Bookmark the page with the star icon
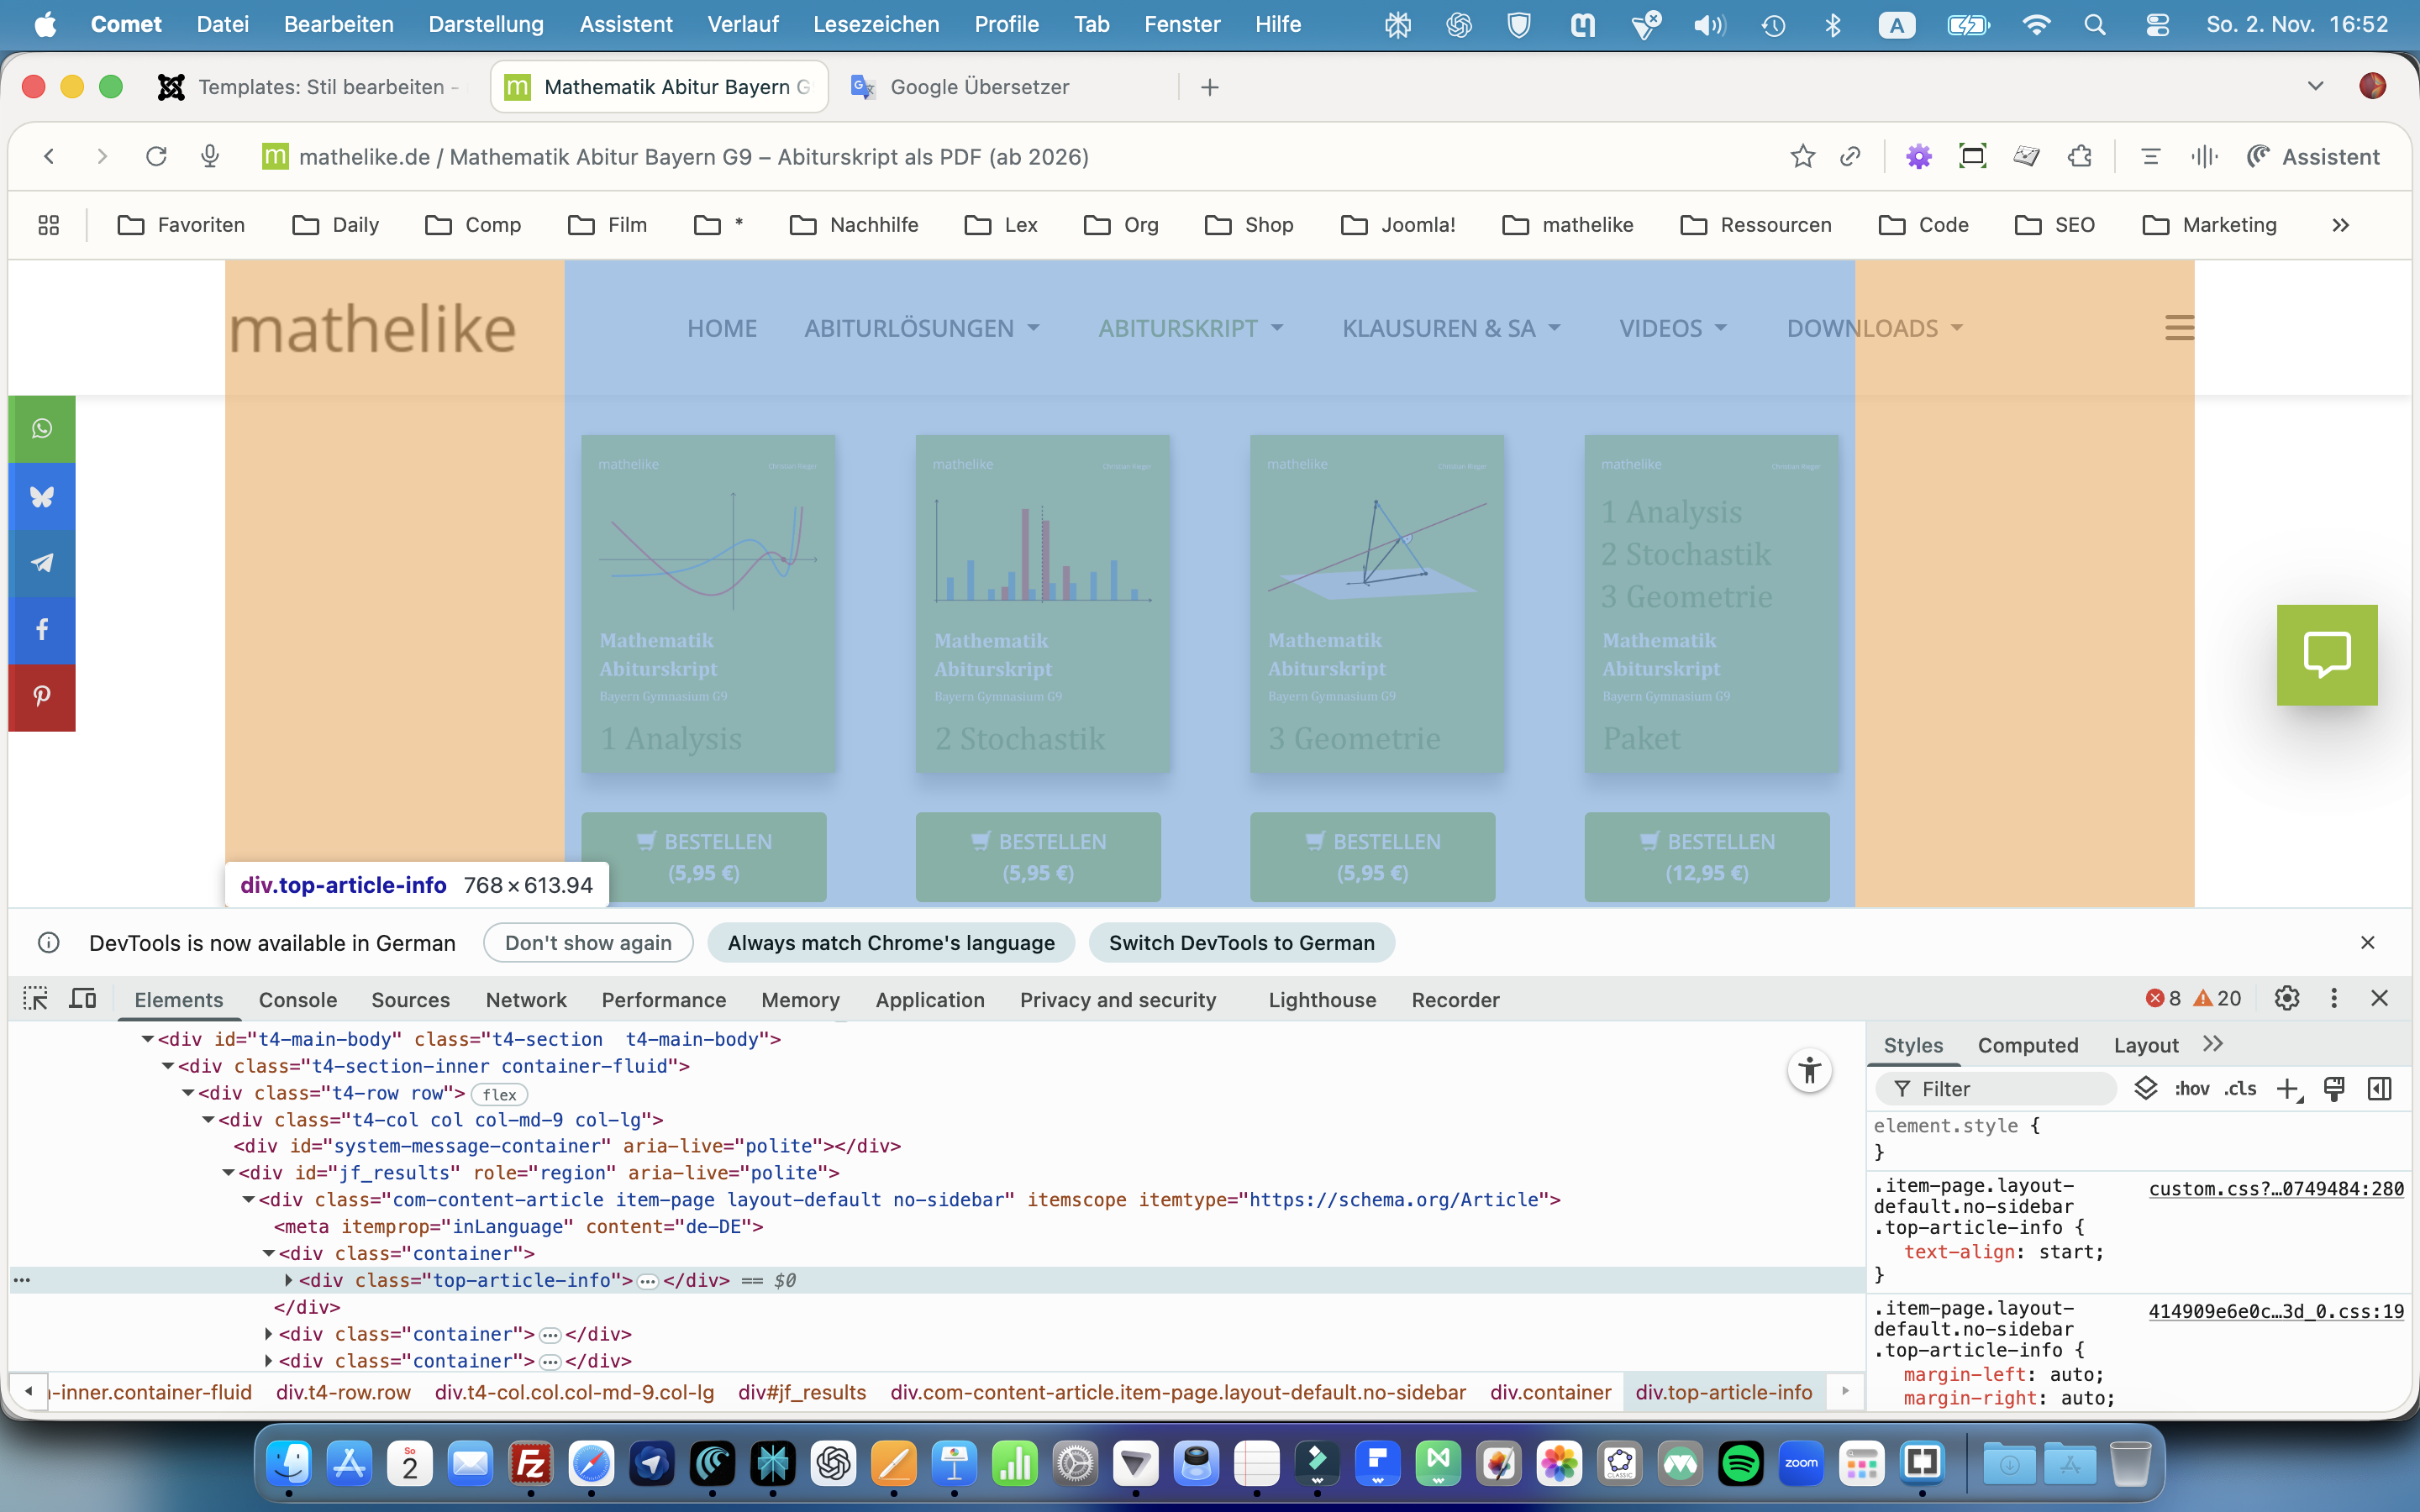The height and width of the screenshot is (1512, 2420). tap(1802, 156)
